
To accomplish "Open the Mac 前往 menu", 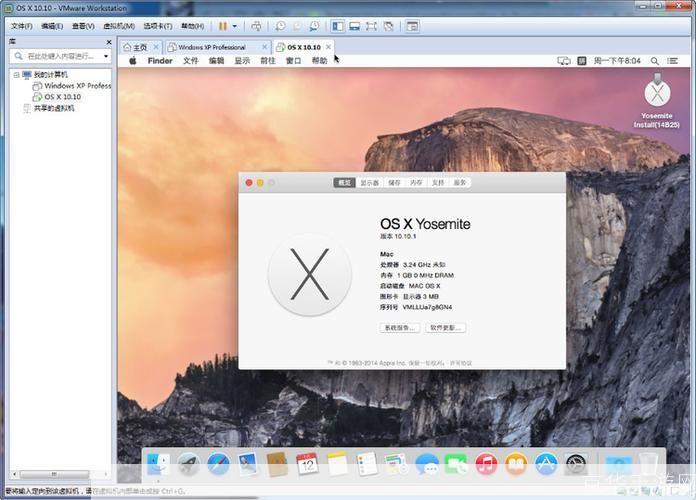I will (x=268, y=61).
